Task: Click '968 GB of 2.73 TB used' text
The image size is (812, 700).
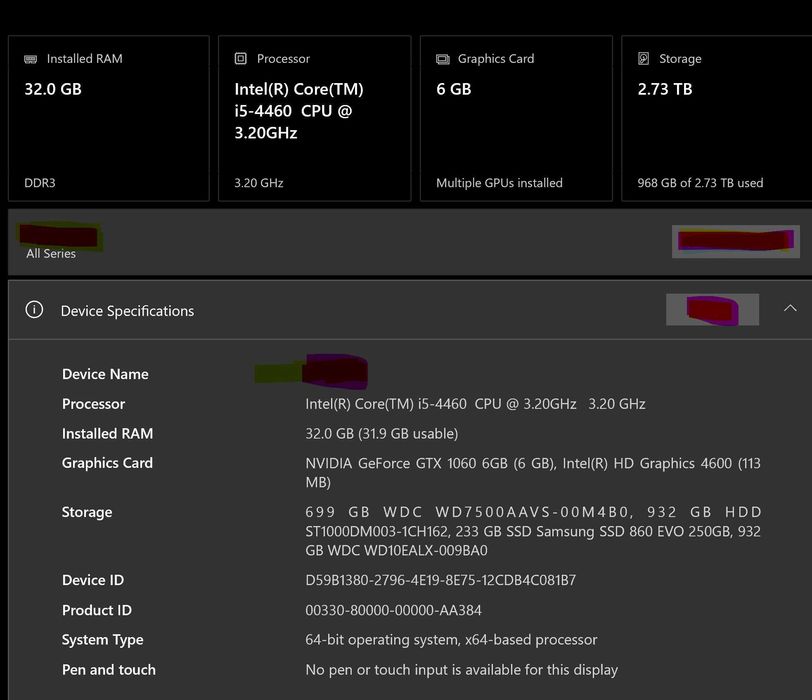Action: point(700,183)
